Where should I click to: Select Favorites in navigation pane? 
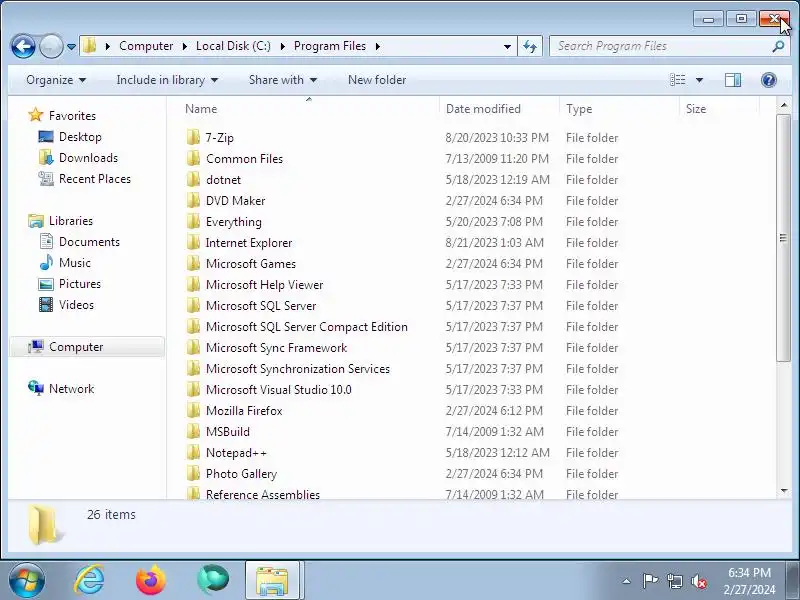72,116
